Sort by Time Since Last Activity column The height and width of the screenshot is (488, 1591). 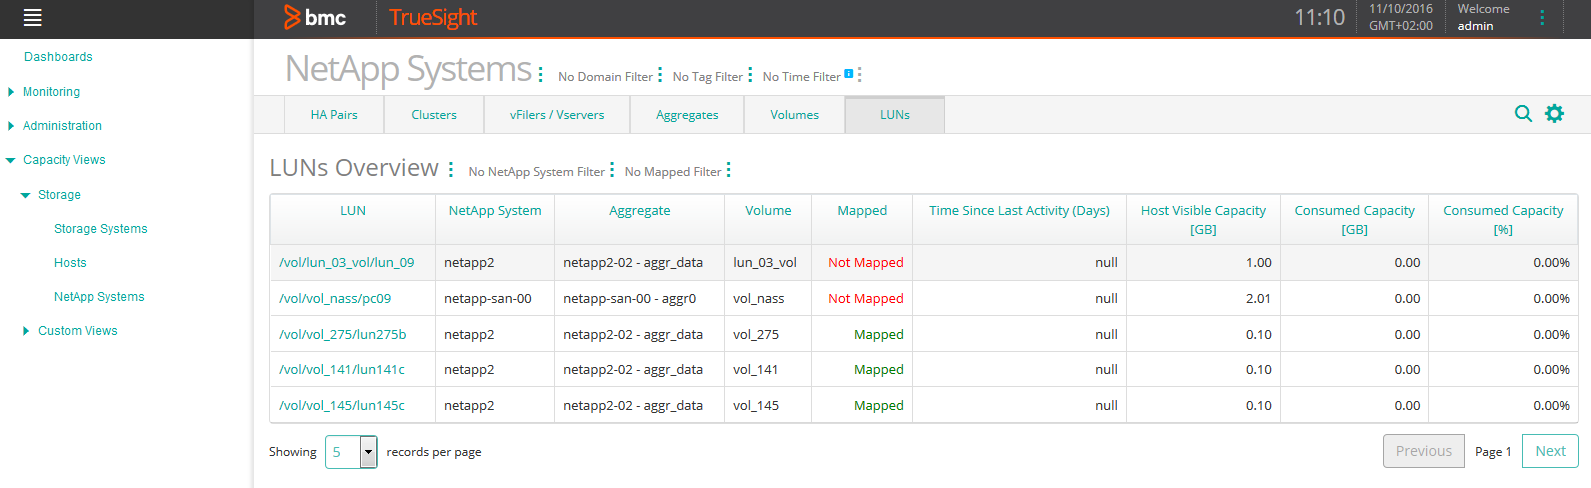point(1019,211)
